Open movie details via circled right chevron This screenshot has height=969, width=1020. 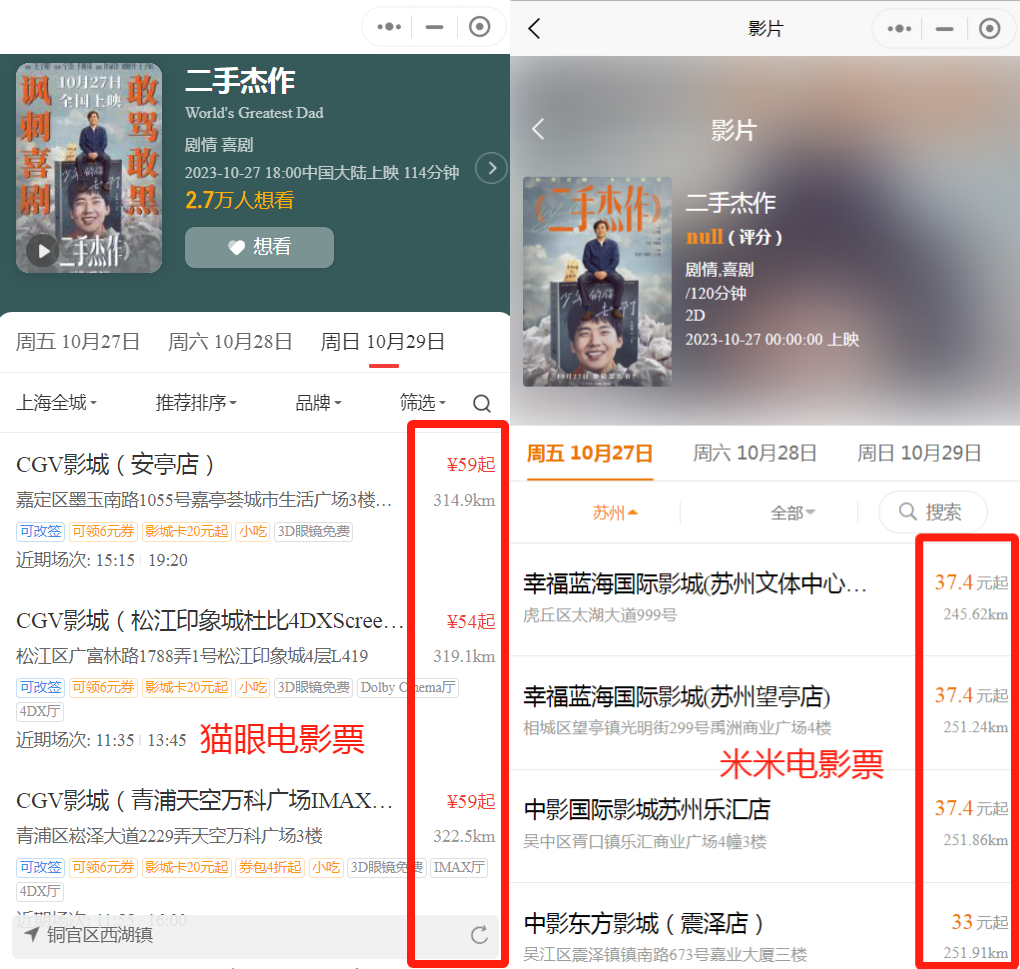[492, 168]
